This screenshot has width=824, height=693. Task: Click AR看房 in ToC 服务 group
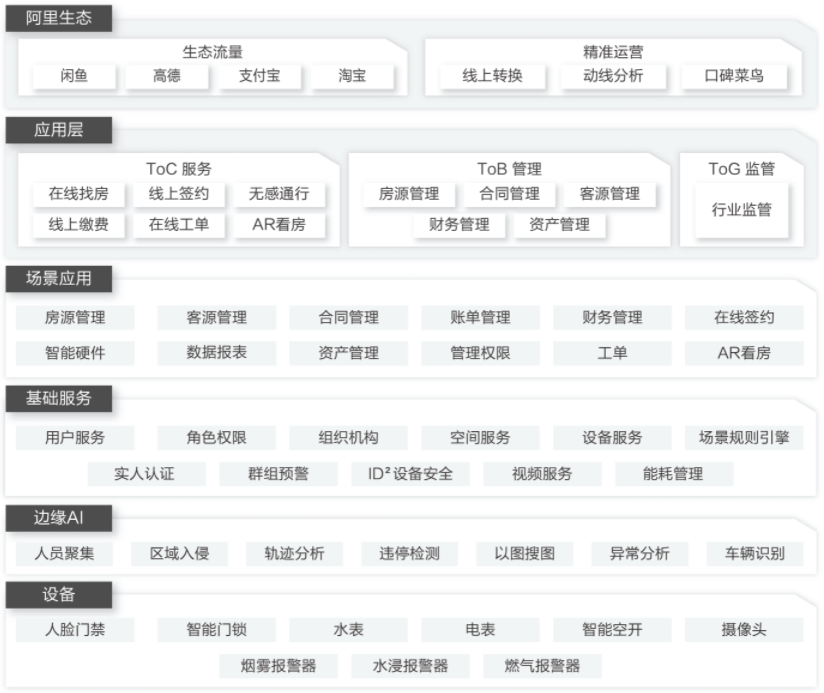pos(279,225)
